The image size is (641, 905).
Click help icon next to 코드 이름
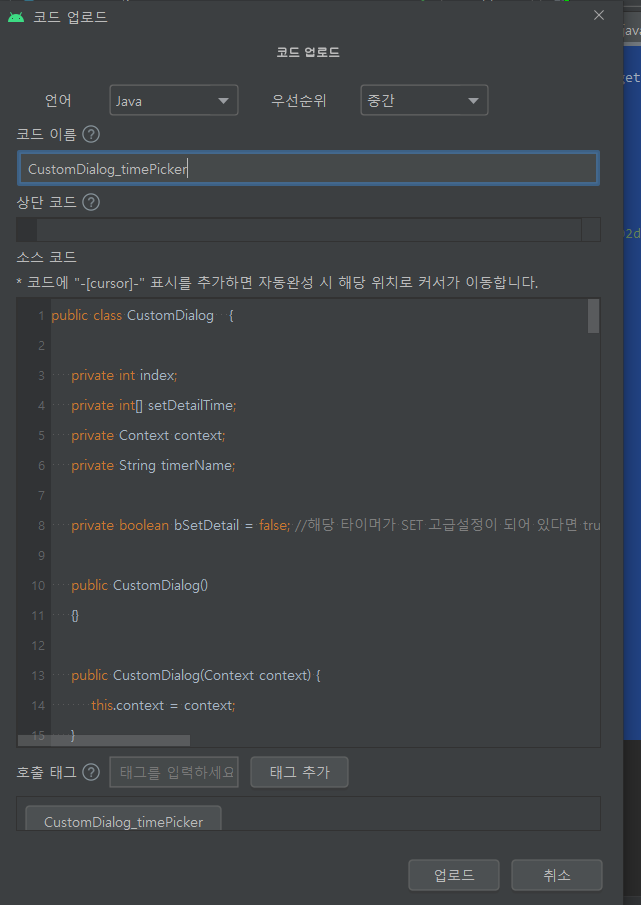coord(91,134)
